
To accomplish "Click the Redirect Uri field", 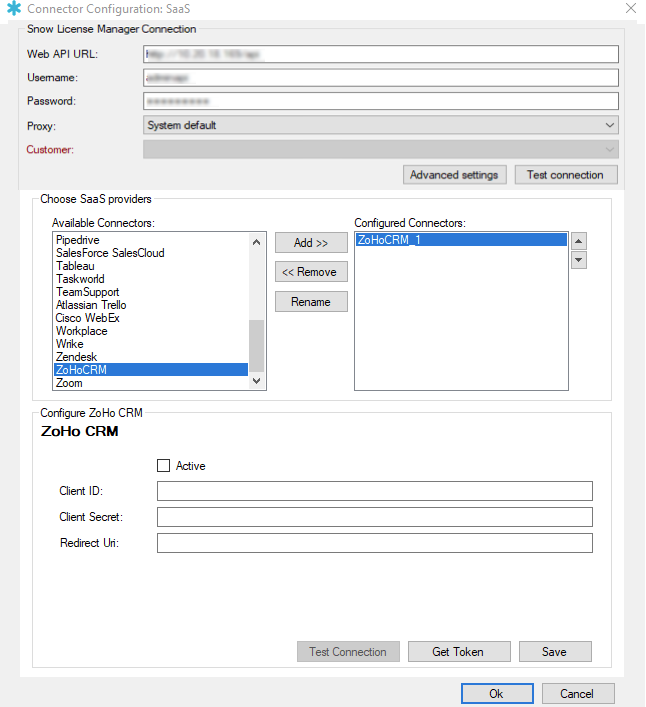I will click(x=375, y=543).
